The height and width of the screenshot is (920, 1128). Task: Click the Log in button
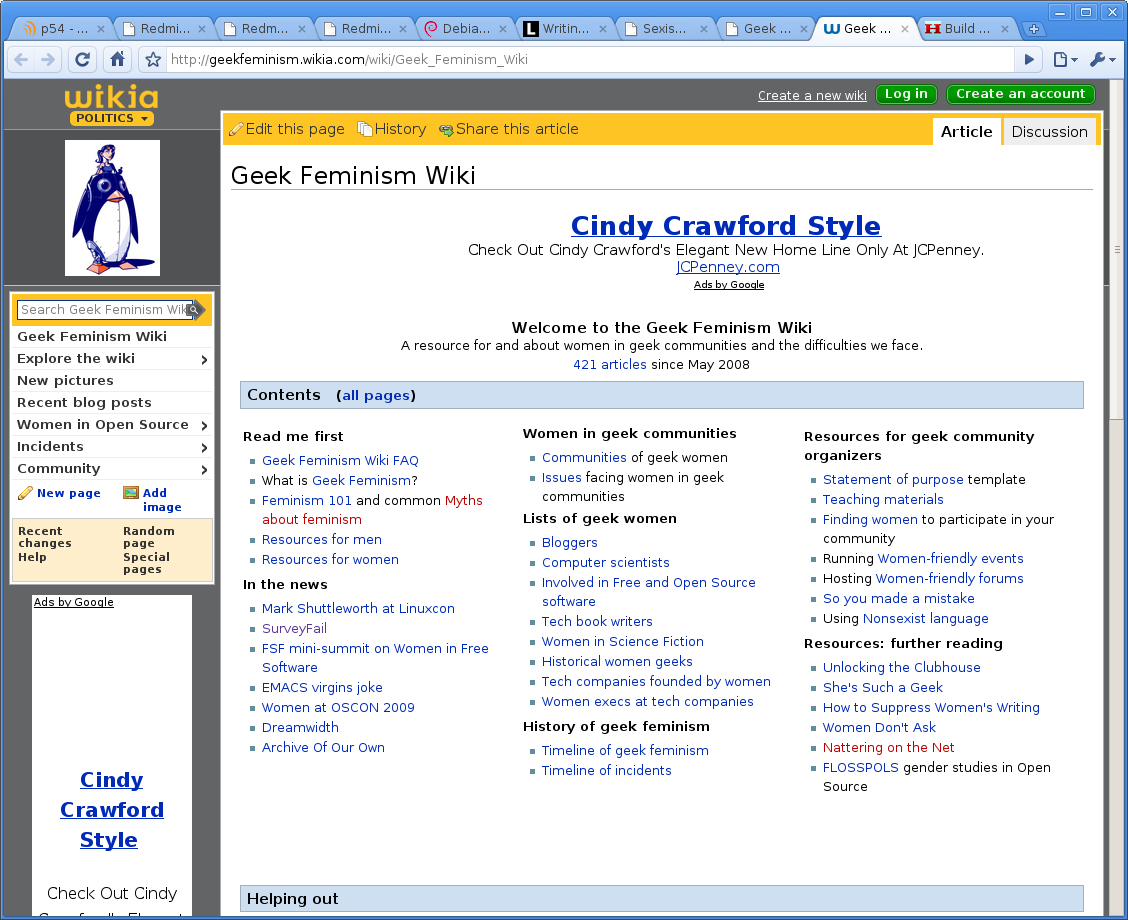pyautogui.click(x=906, y=94)
